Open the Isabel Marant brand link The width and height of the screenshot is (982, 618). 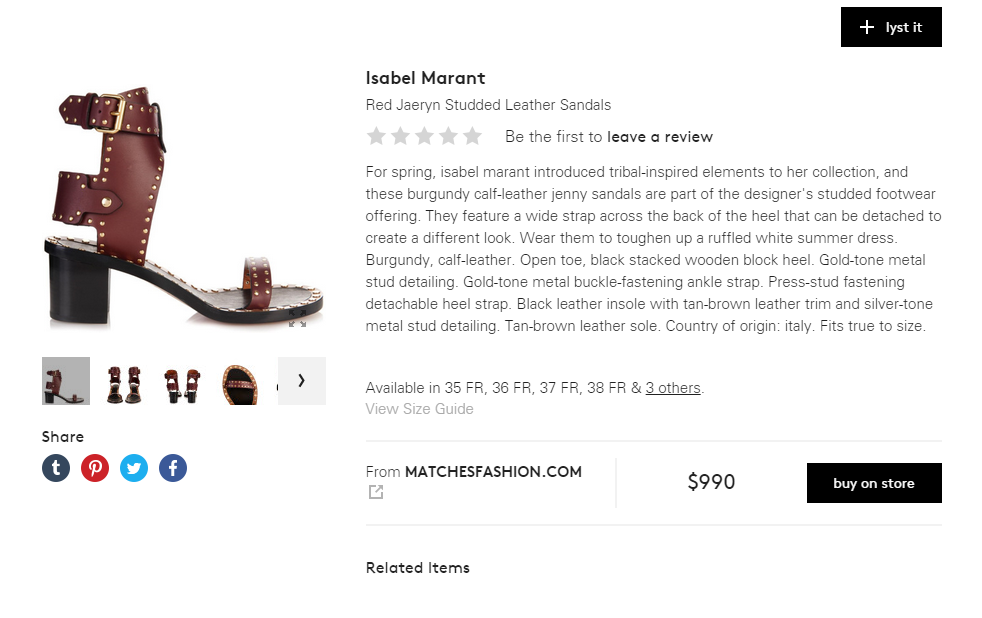[425, 78]
